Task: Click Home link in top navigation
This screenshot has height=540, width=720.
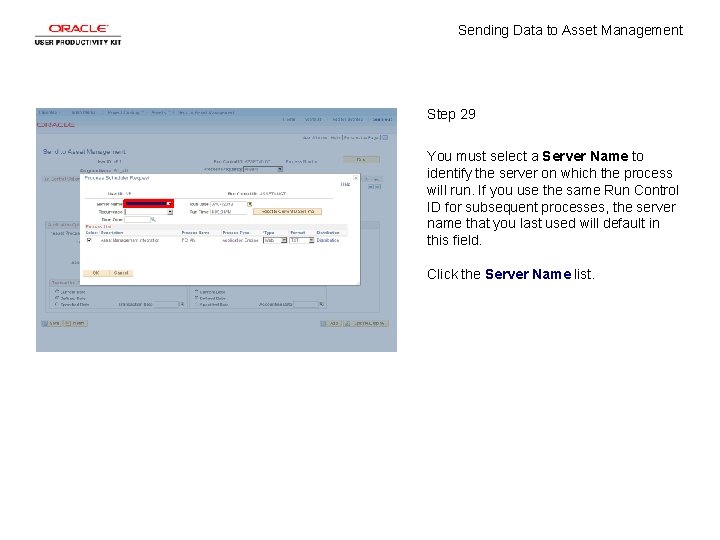Action: [289, 119]
